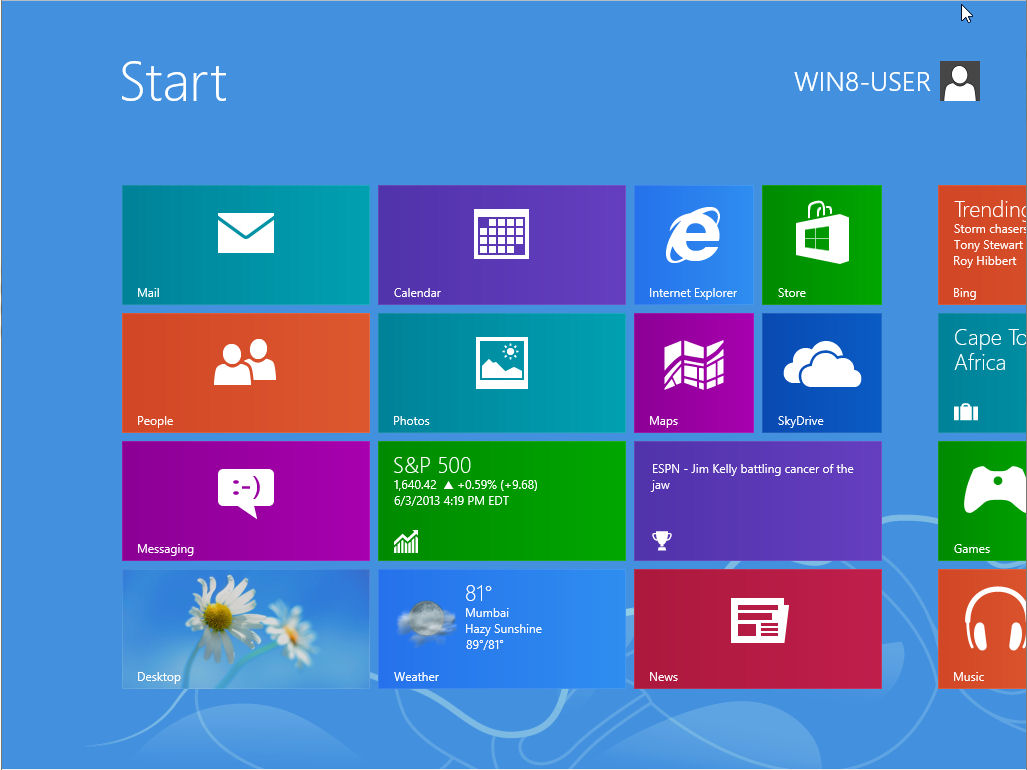Launch Internet Explorer from its 'e' icon
The height and width of the screenshot is (770, 1027).
click(x=693, y=234)
